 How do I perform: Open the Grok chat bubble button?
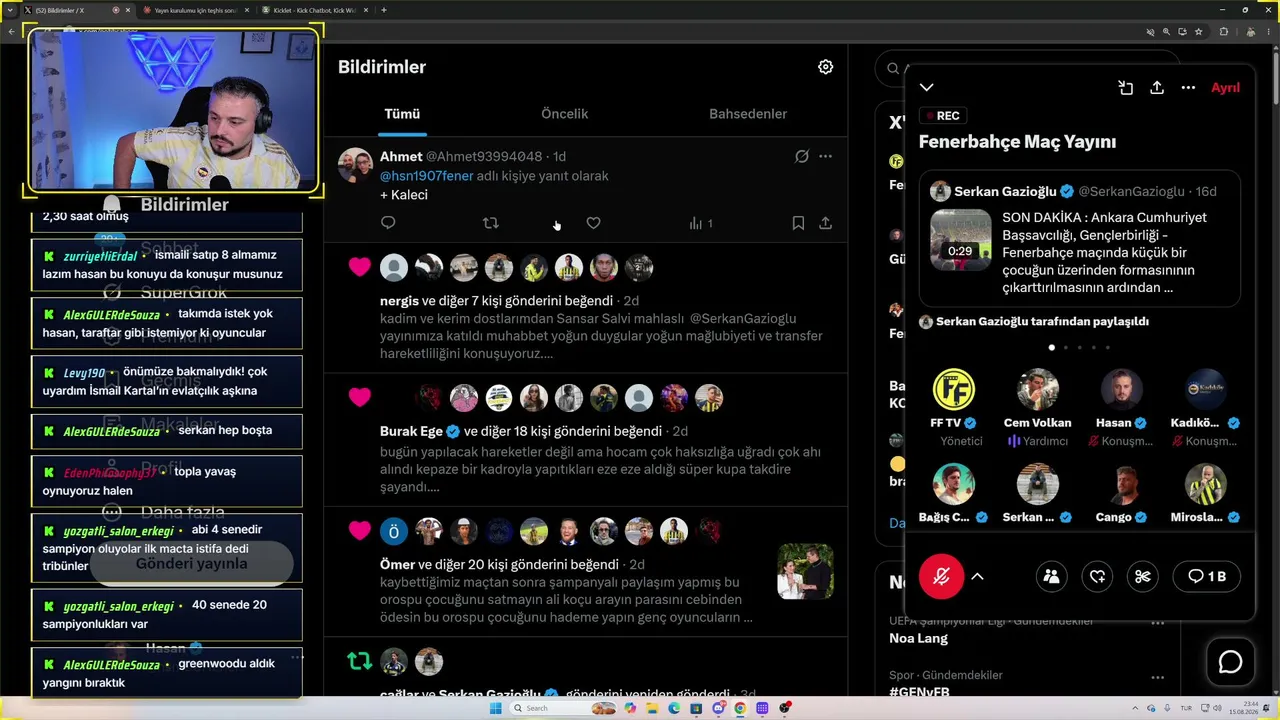(x=1230, y=662)
